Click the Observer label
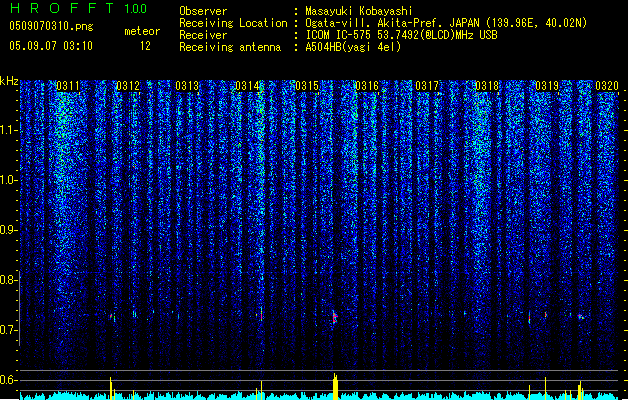This screenshot has height=400, width=629. [x=203, y=11]
